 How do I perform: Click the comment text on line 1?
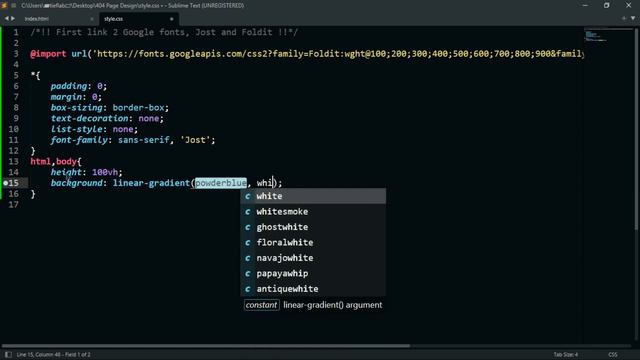pyautogui.click(x=164, y=32)
